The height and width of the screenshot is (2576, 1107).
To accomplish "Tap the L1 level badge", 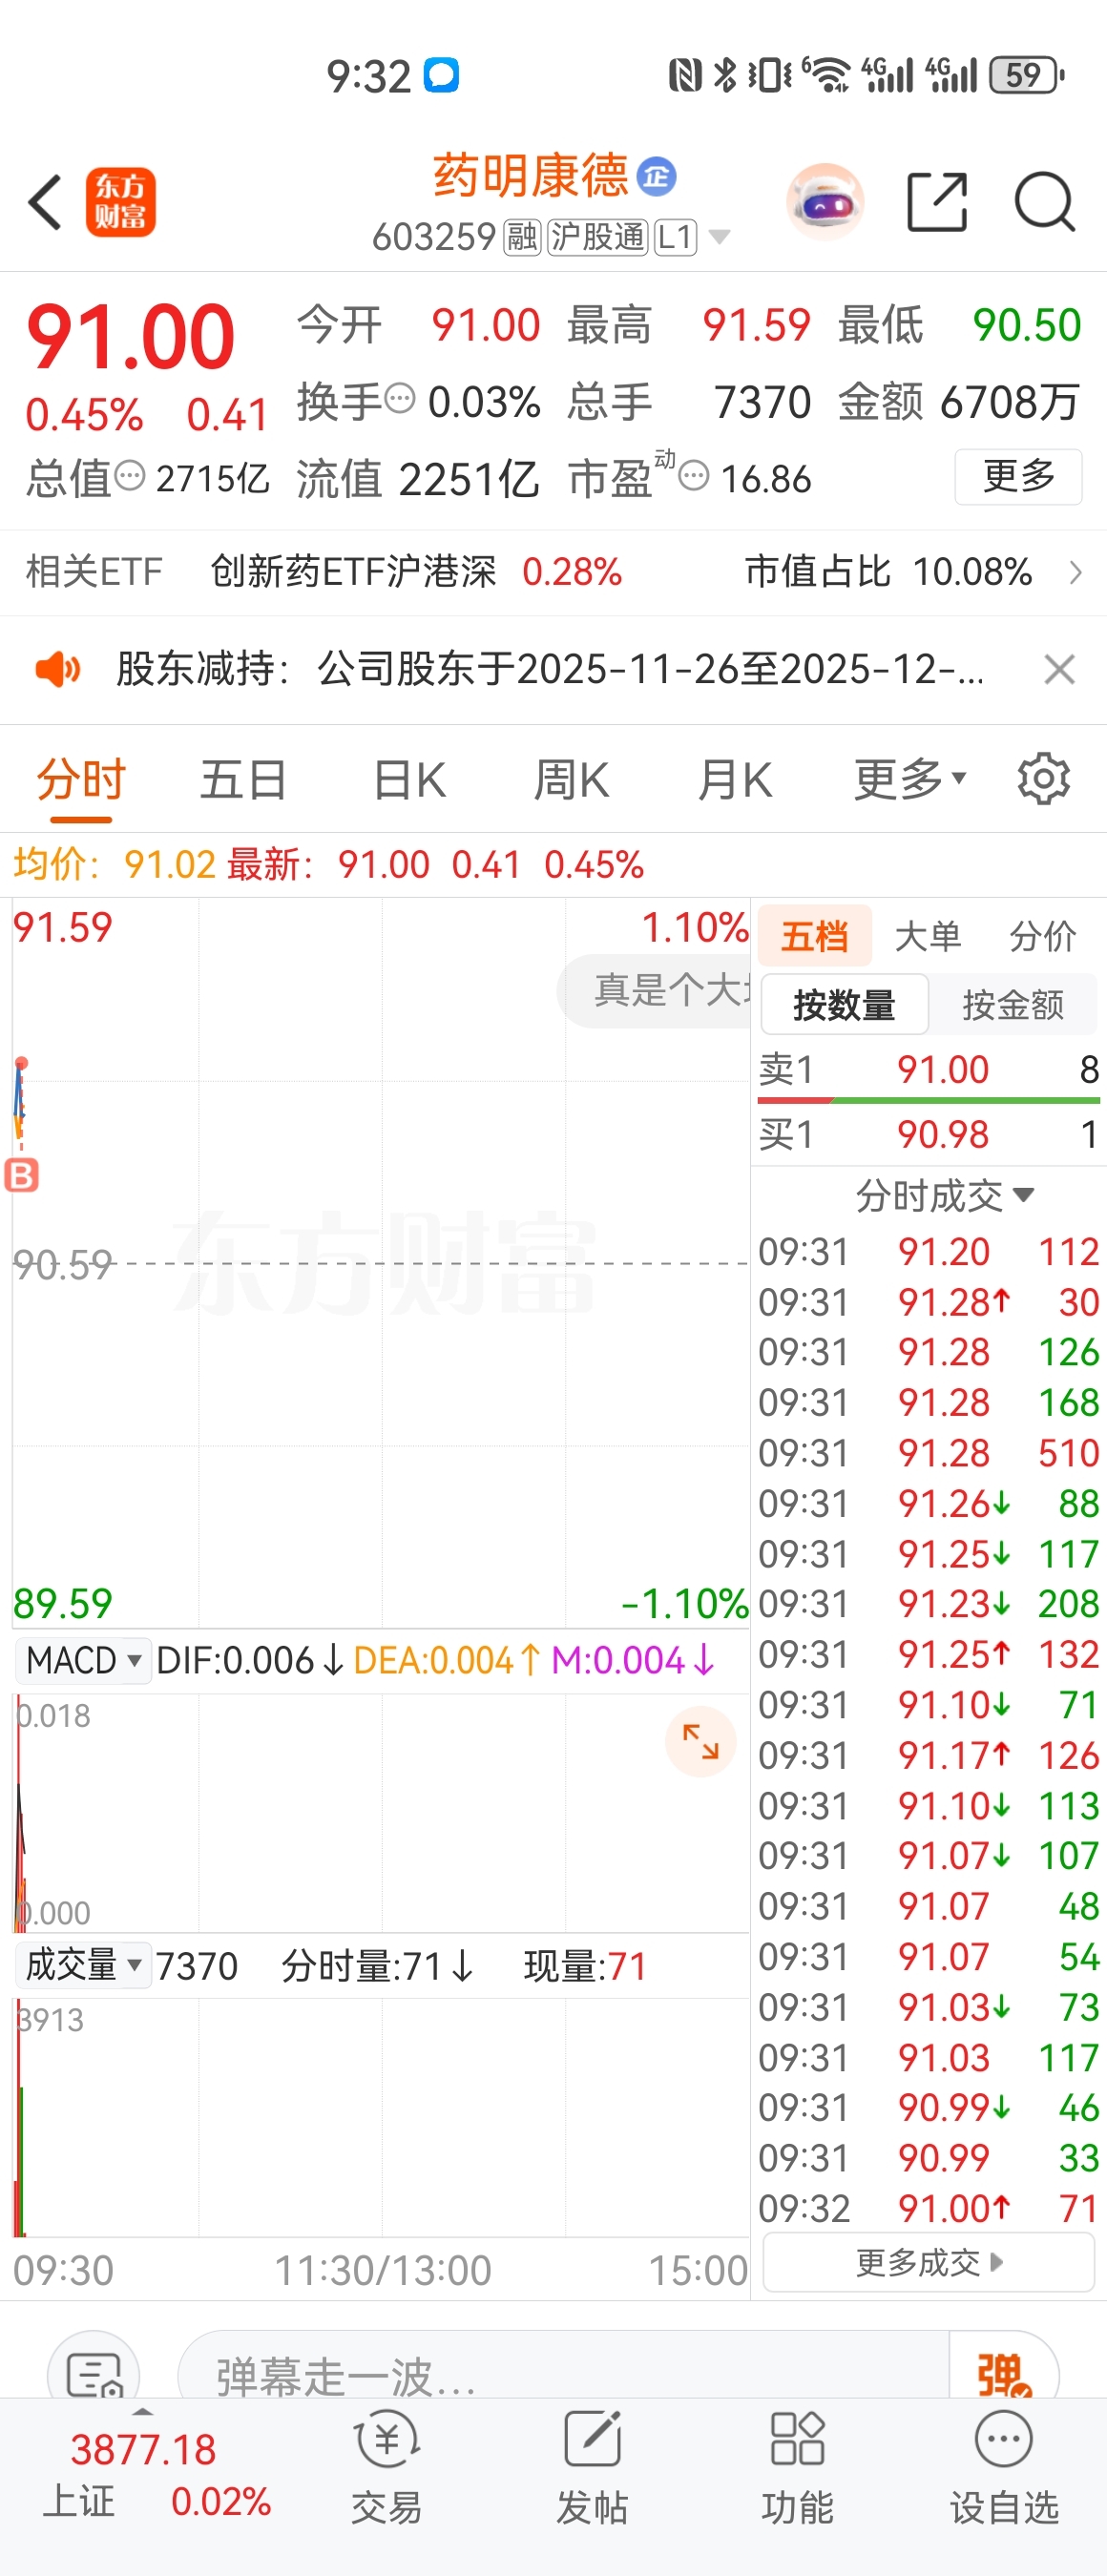I will (x=675, y=238).
